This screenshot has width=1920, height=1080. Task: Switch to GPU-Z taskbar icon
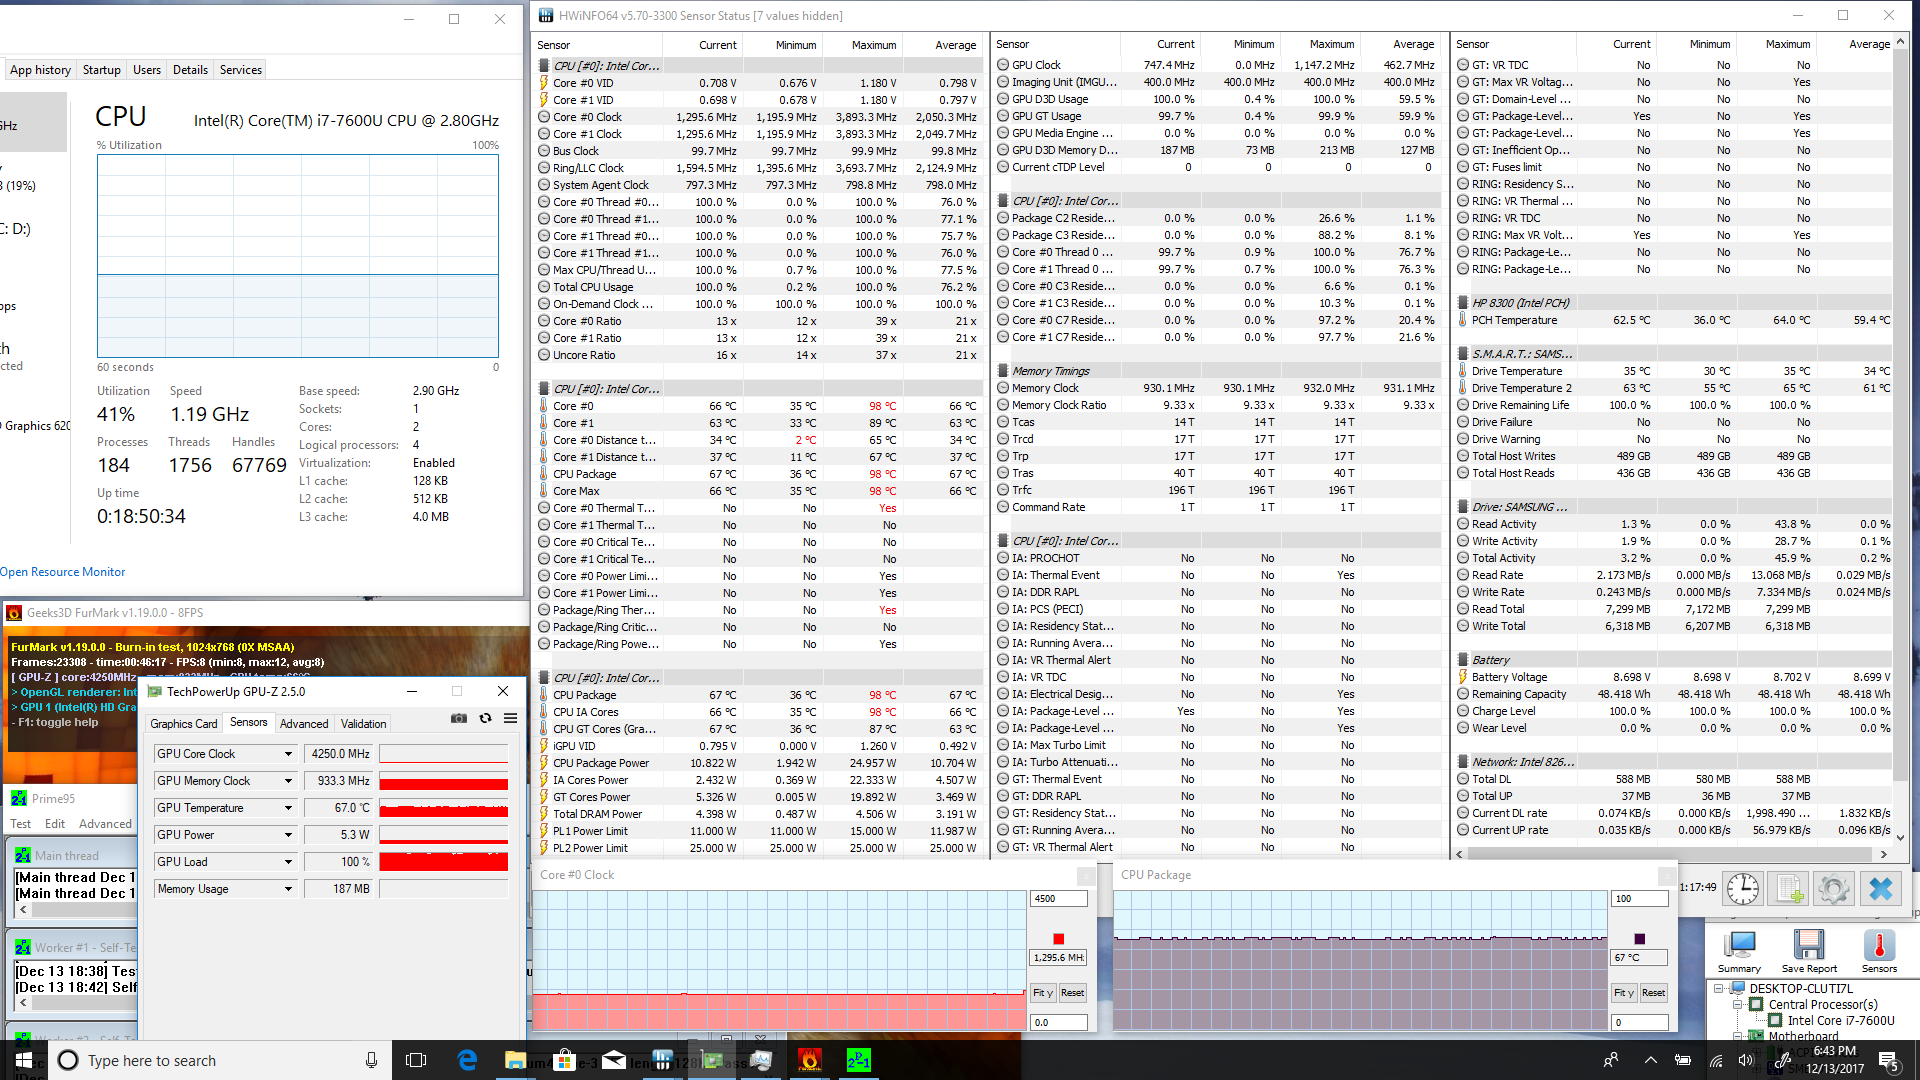[x=712, y=1060]
